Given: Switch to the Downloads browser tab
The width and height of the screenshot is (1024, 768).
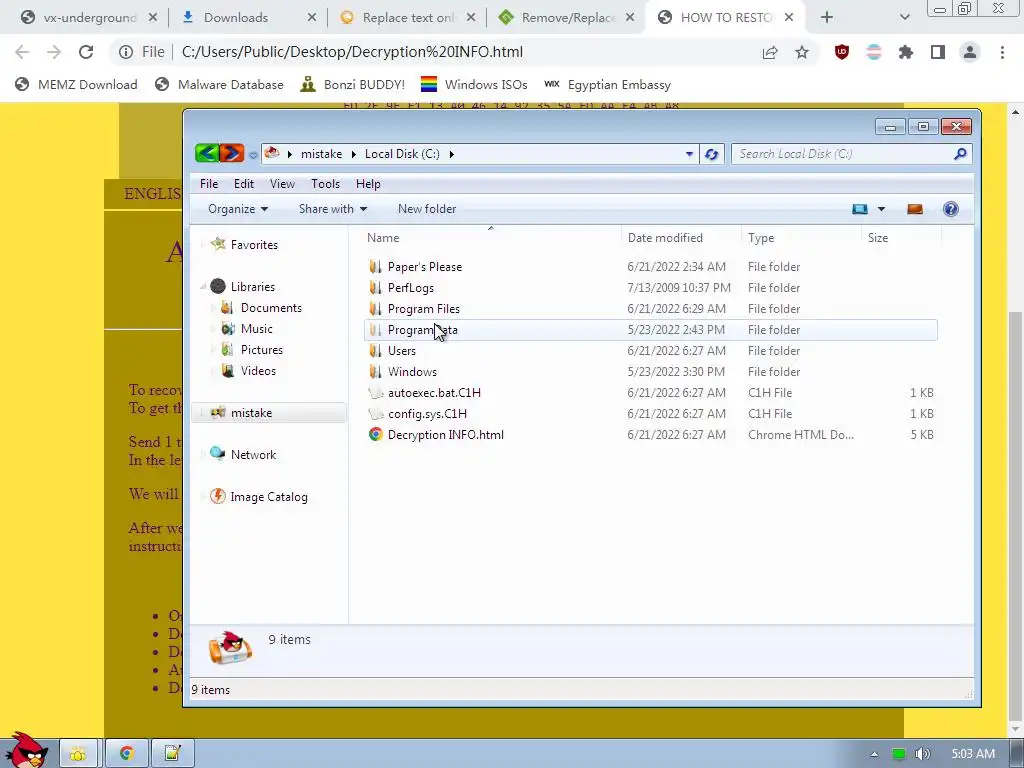Looking at the screenshot, I should pos(249,18).
